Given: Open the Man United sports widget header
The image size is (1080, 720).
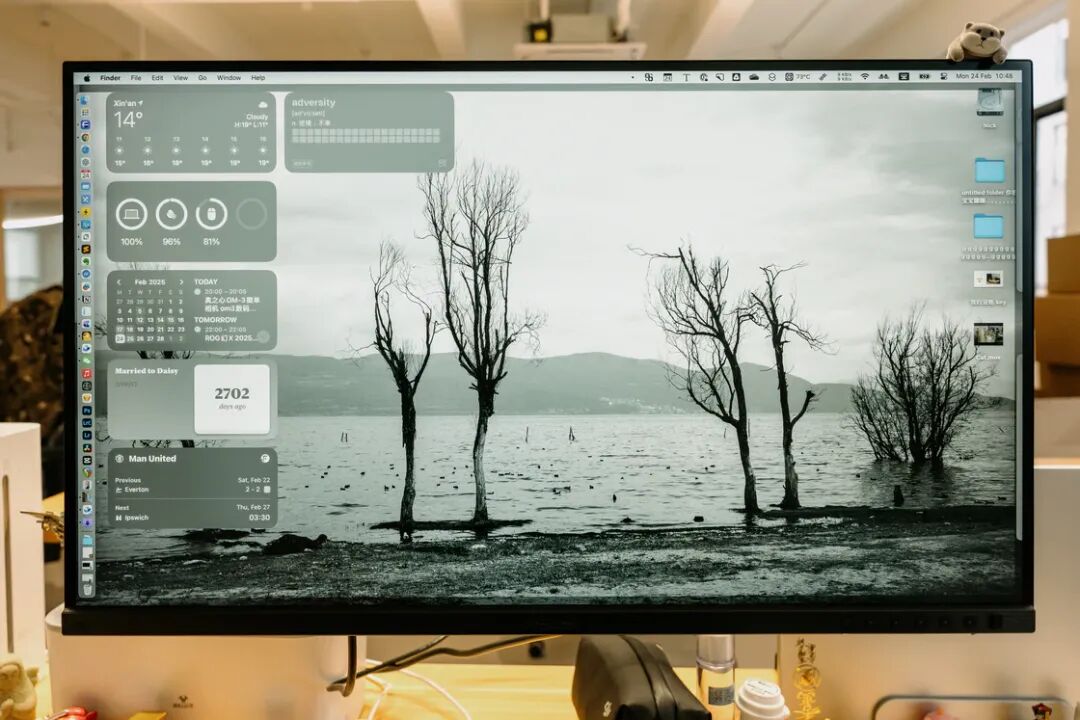Looking at the screenshot, I should (x=191, y=458).
